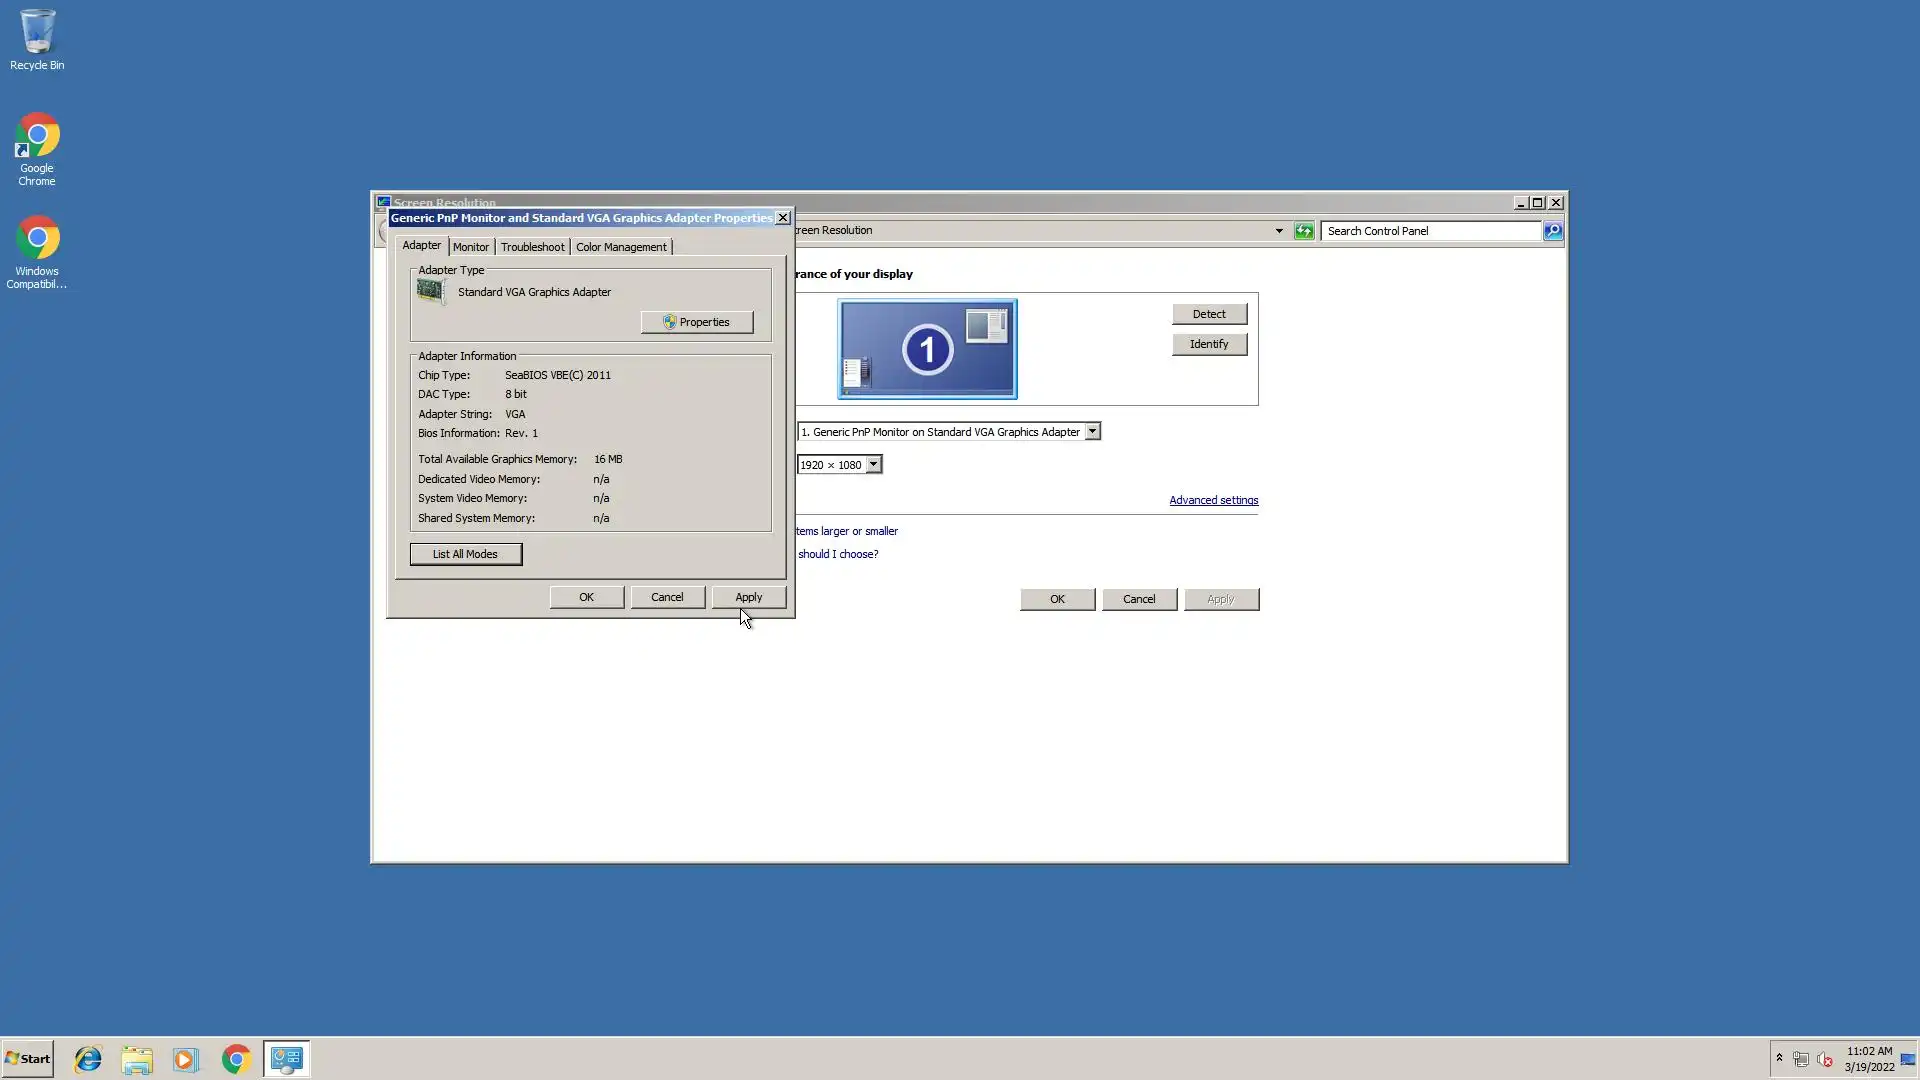Screen dimensions: 1920x1080
Task: Switch to the Color Management tab
Action: tap(621, 247)
